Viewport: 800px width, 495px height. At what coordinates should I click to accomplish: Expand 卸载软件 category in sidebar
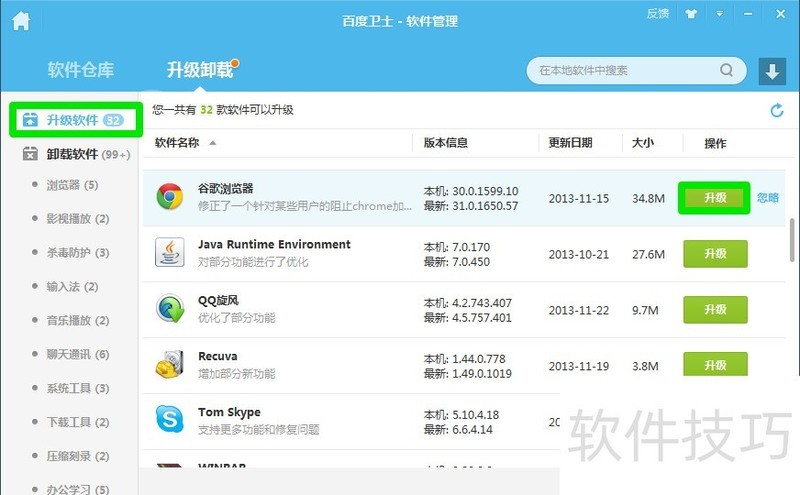tap(74, 154)
